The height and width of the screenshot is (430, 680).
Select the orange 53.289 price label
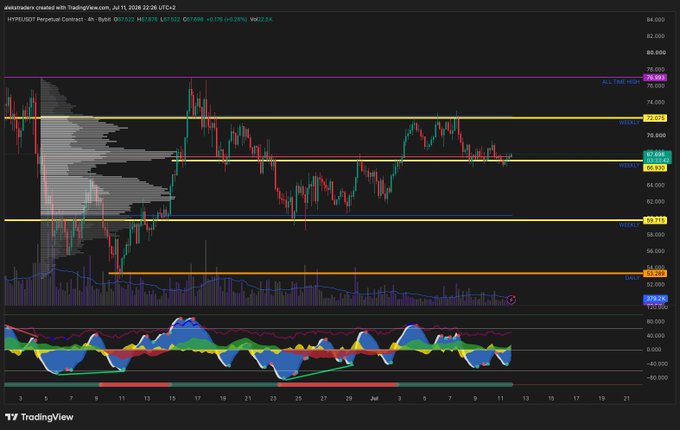[x=654, y=274]
